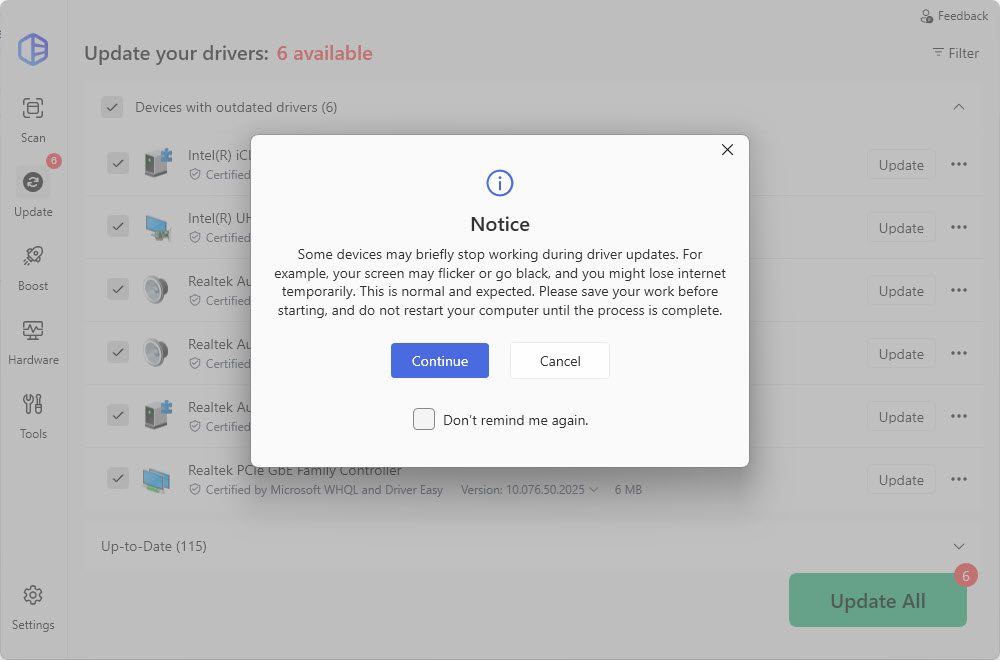
Task: Expand the Up-to-Date (115) section
Action: (959, 546)
